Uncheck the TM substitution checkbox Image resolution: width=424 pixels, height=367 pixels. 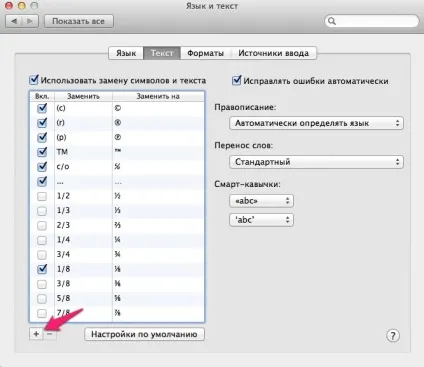point(42,152)
